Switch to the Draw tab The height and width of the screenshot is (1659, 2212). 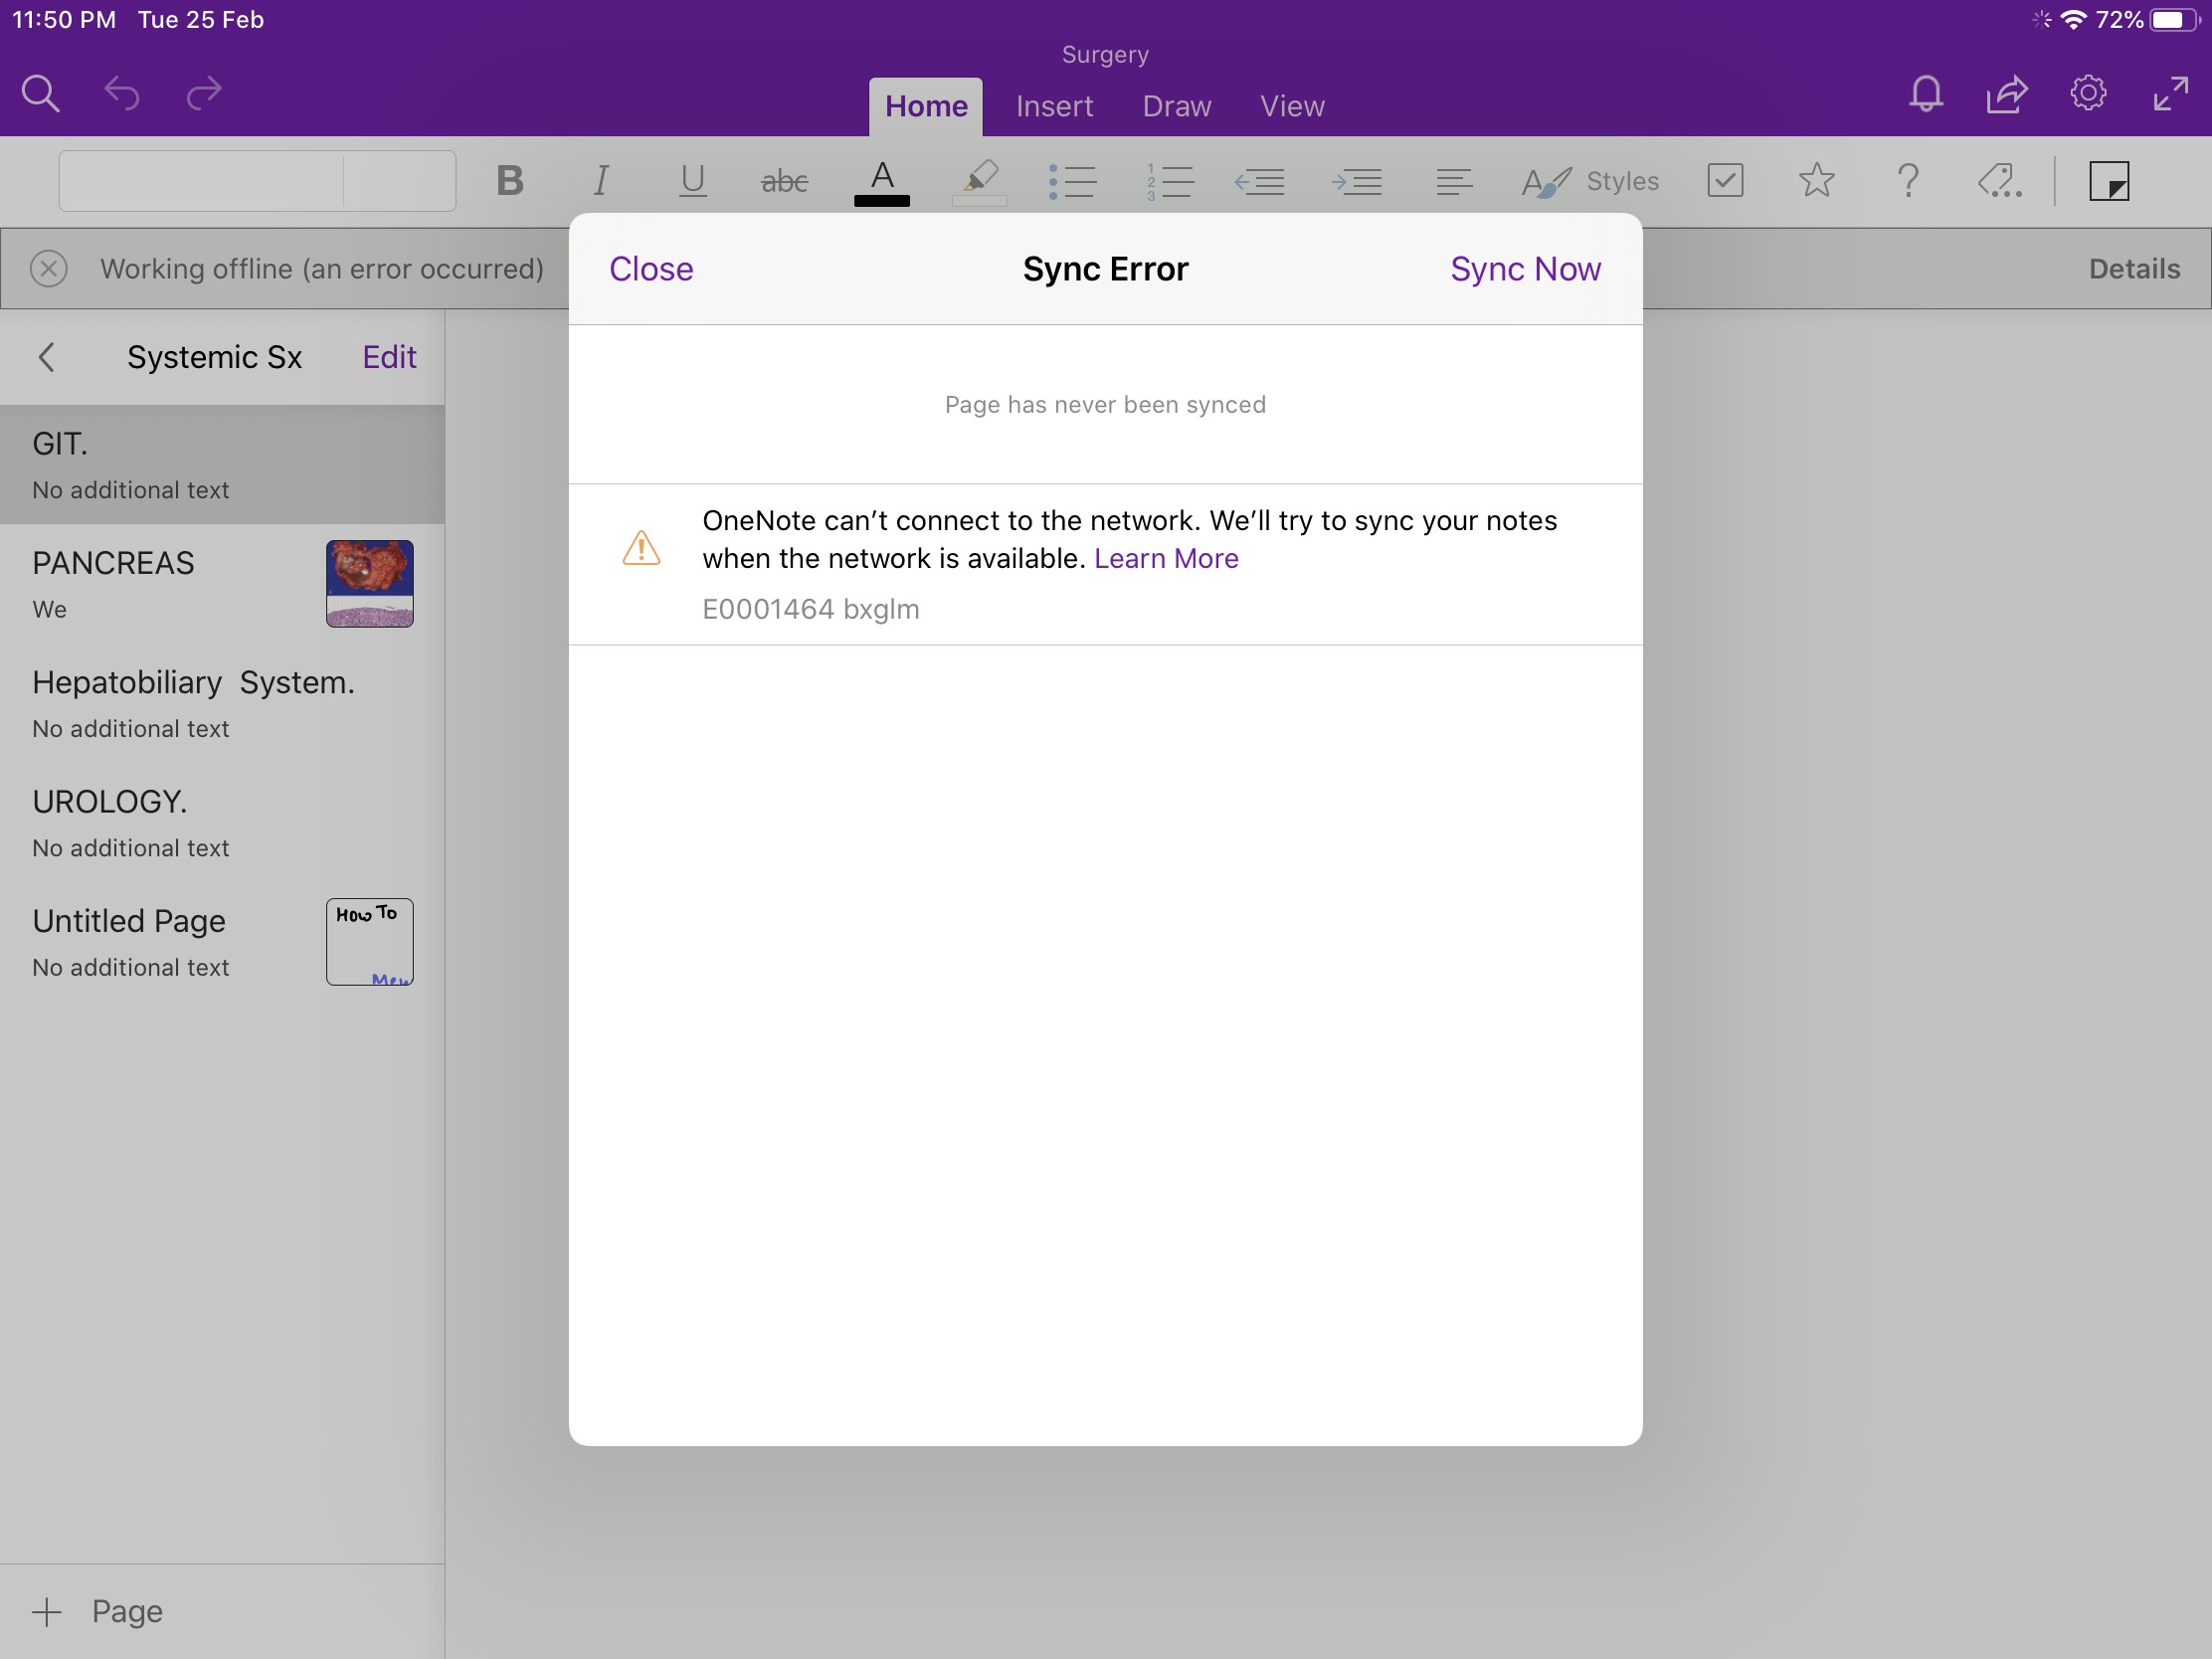pos(1177,106)
